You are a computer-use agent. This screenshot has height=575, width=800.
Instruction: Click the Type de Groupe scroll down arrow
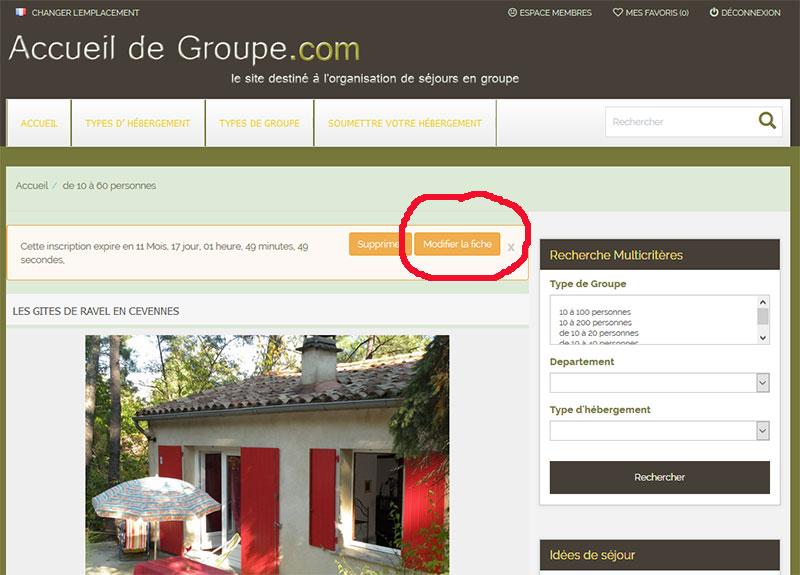pyautogui.click(x=763, y=338)
